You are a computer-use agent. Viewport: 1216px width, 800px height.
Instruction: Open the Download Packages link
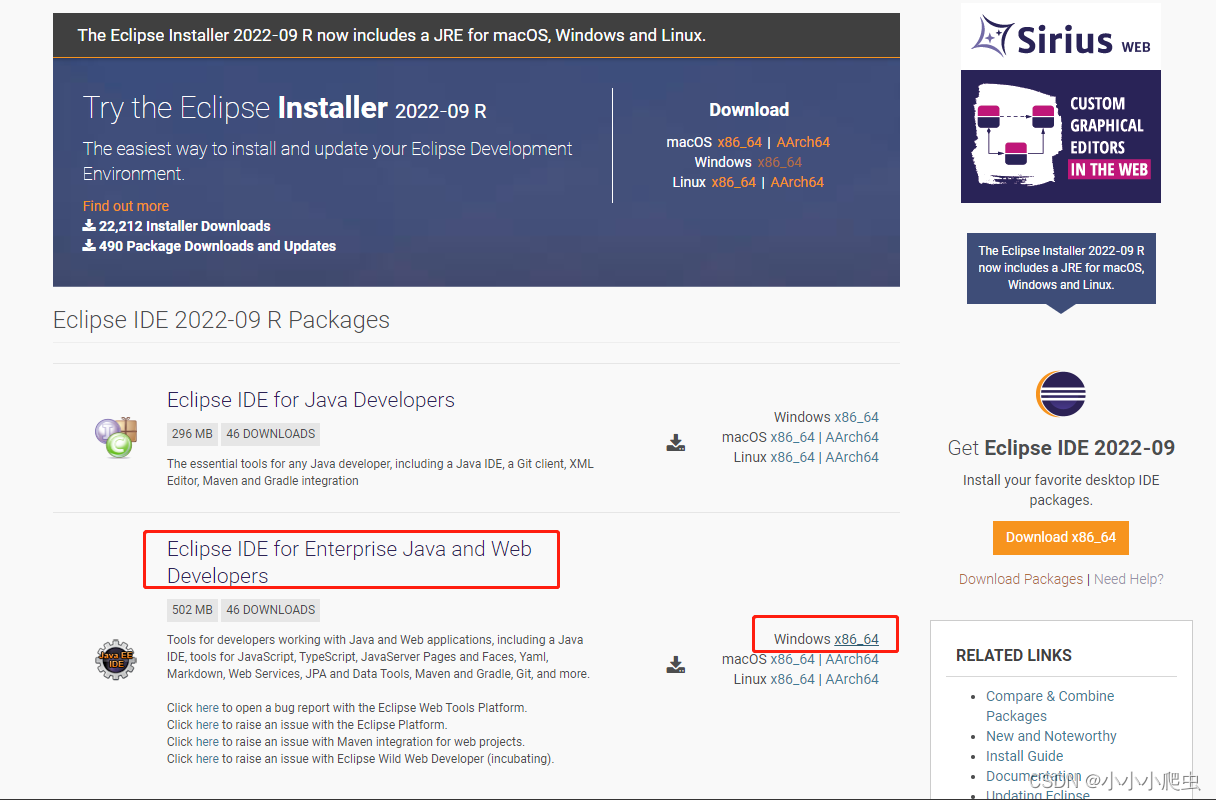click(1021, 579)
